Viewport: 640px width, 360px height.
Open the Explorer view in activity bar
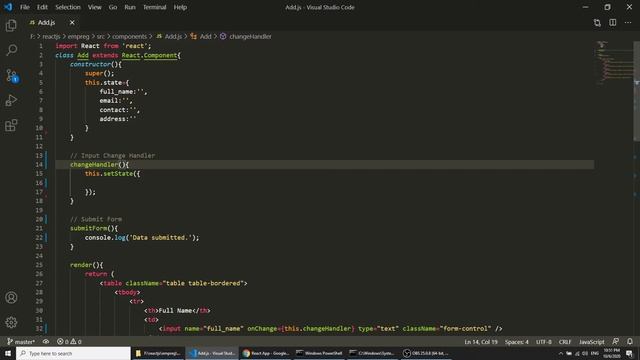(11, 25)
